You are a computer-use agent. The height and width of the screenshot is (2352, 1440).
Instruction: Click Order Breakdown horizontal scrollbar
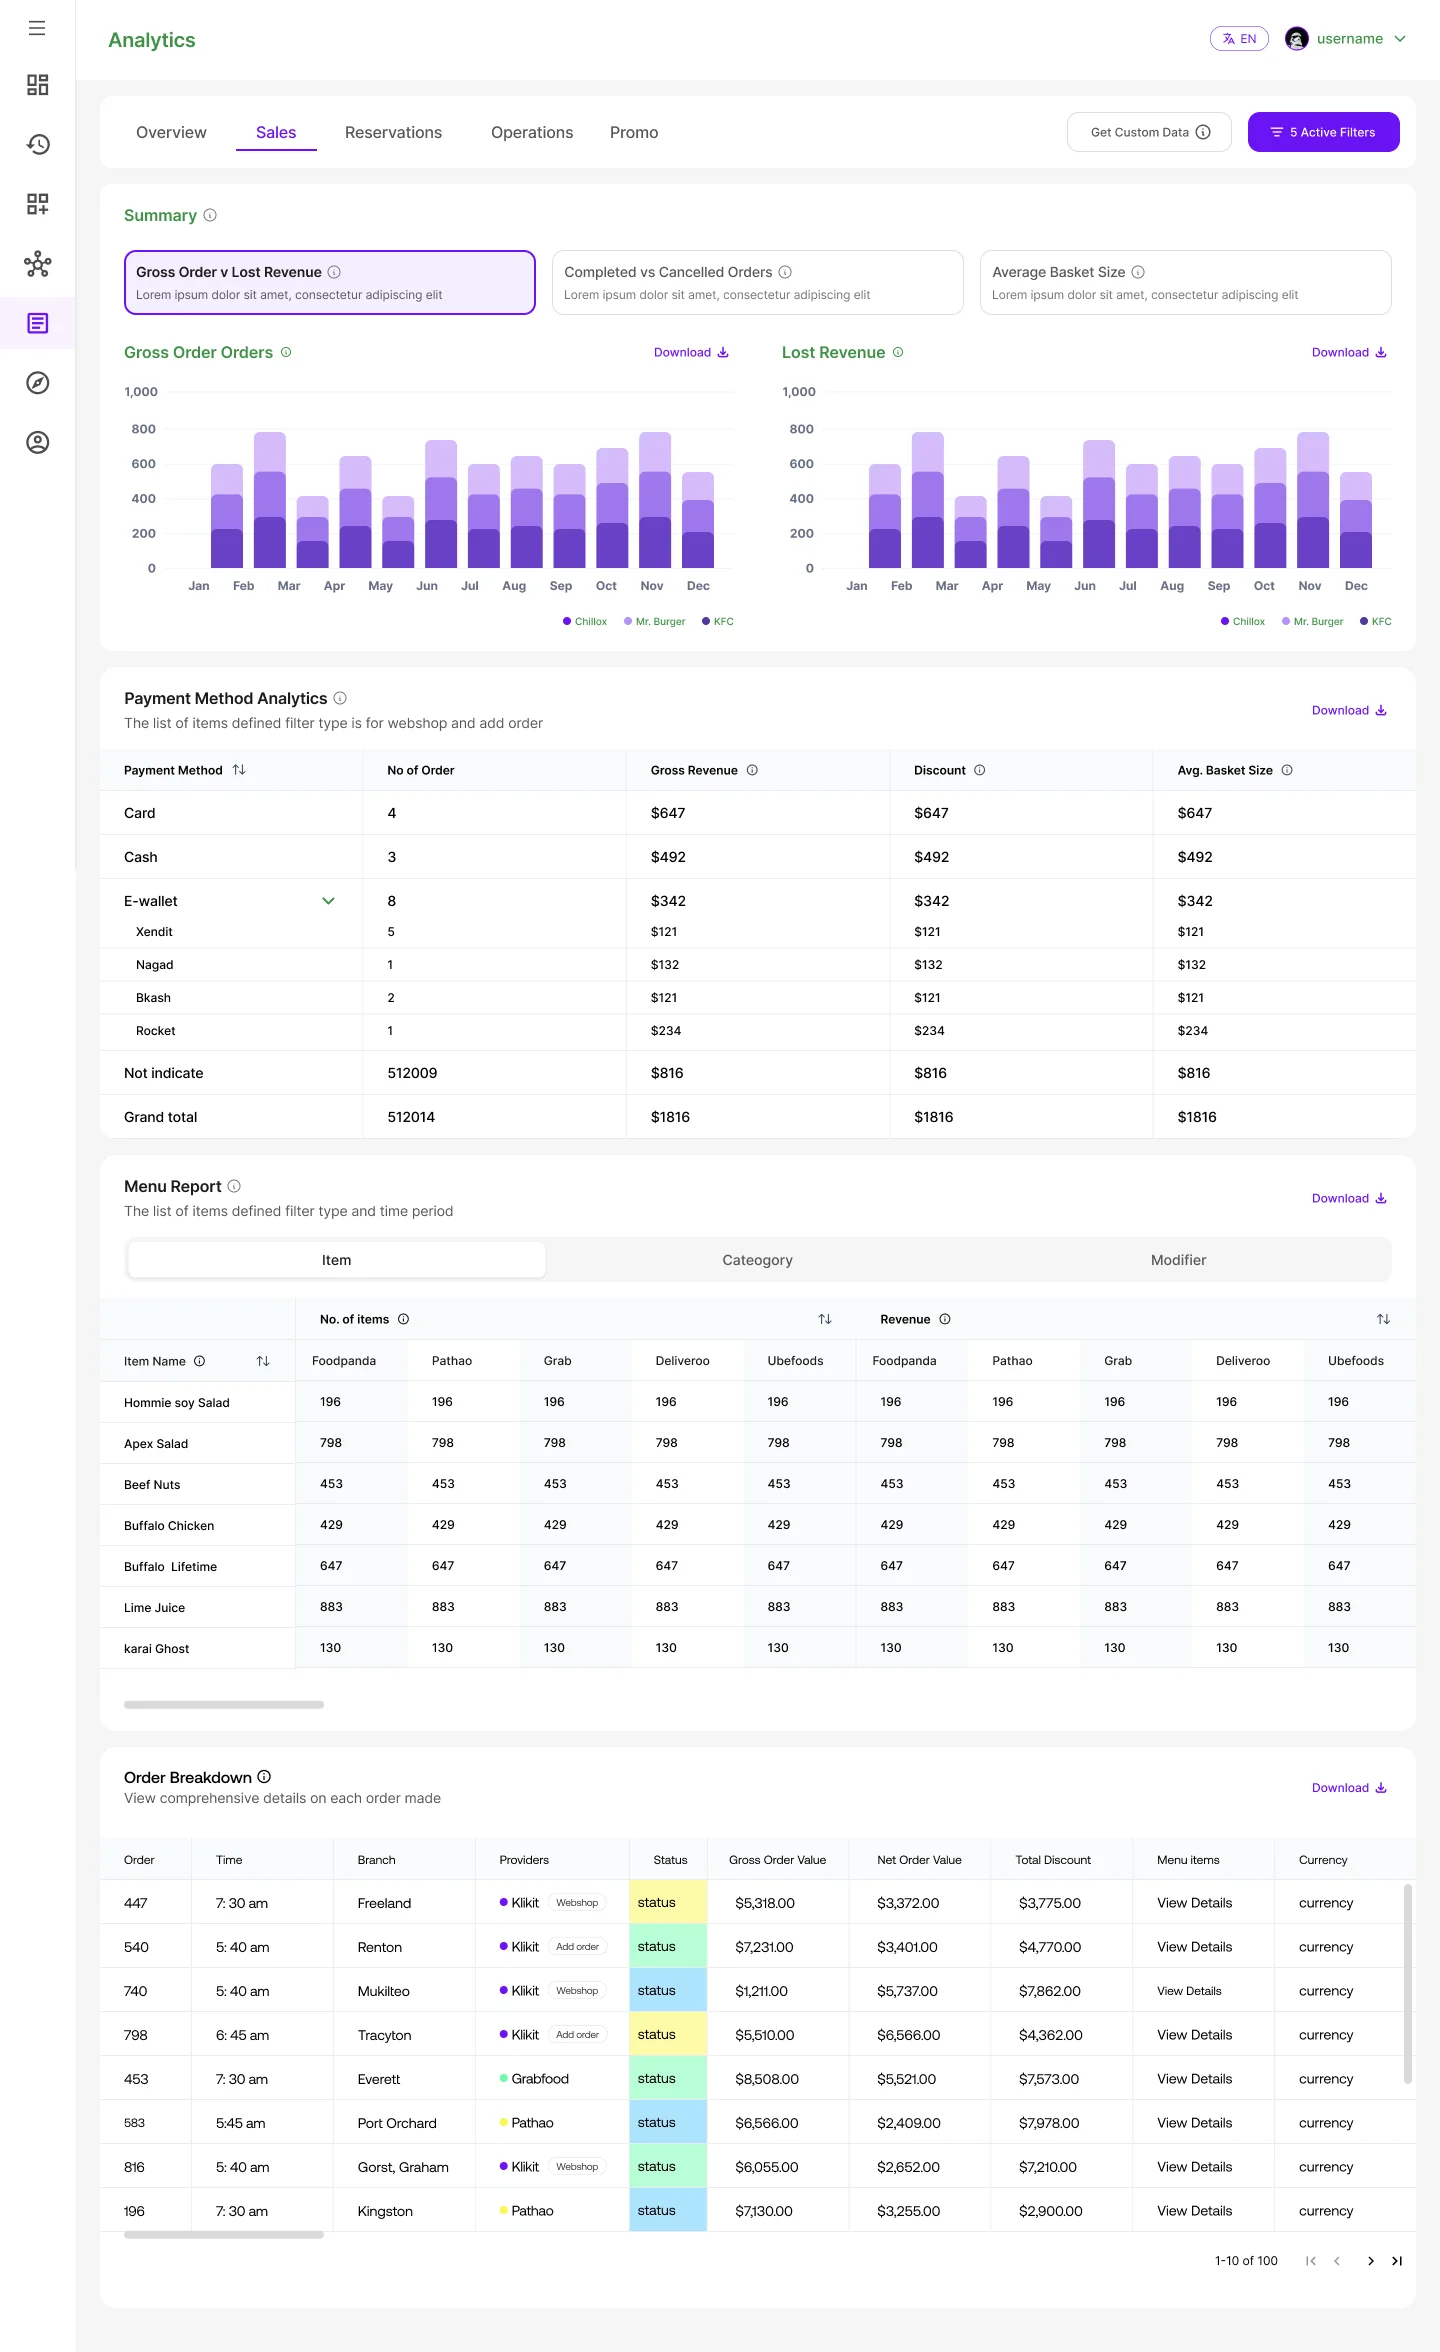pyautogui.click(x=224, y=2235)
